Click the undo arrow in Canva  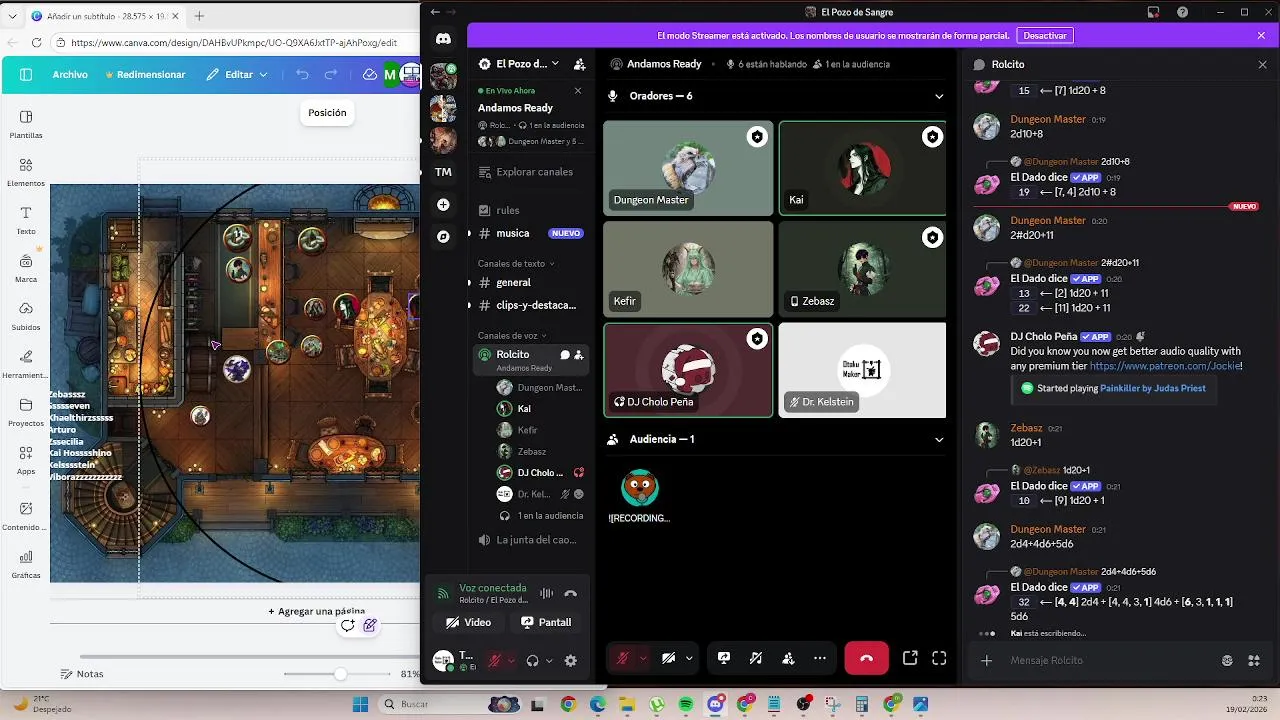(x=303, y=75)
